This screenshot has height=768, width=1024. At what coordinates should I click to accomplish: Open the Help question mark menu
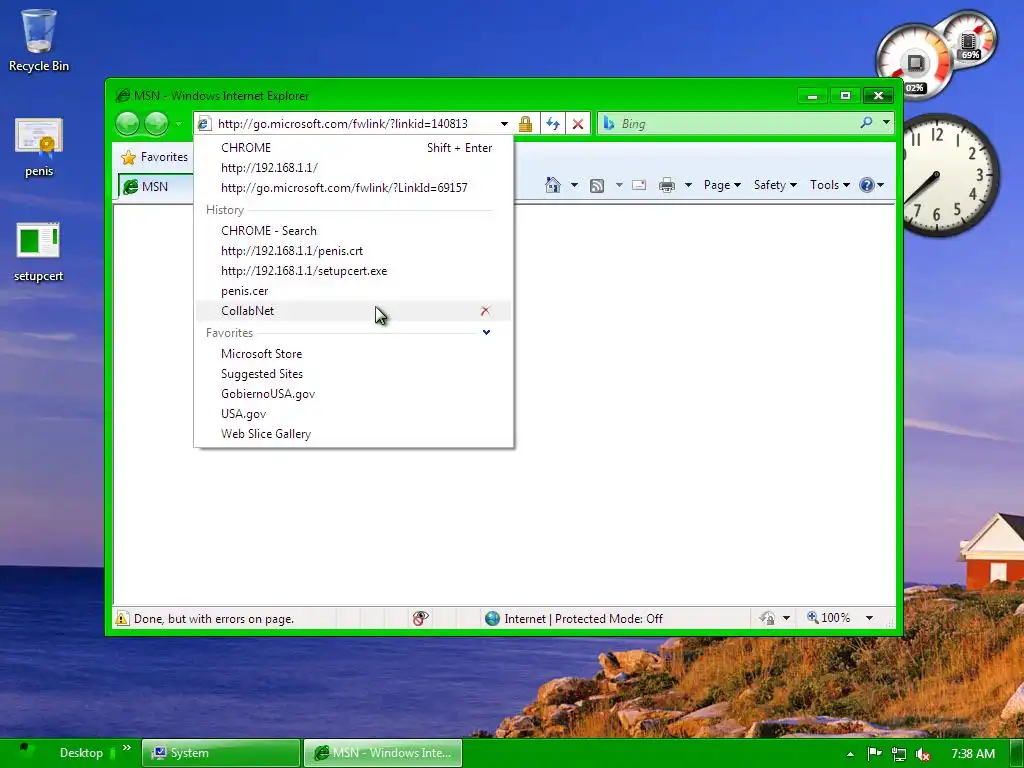point(872,185)
